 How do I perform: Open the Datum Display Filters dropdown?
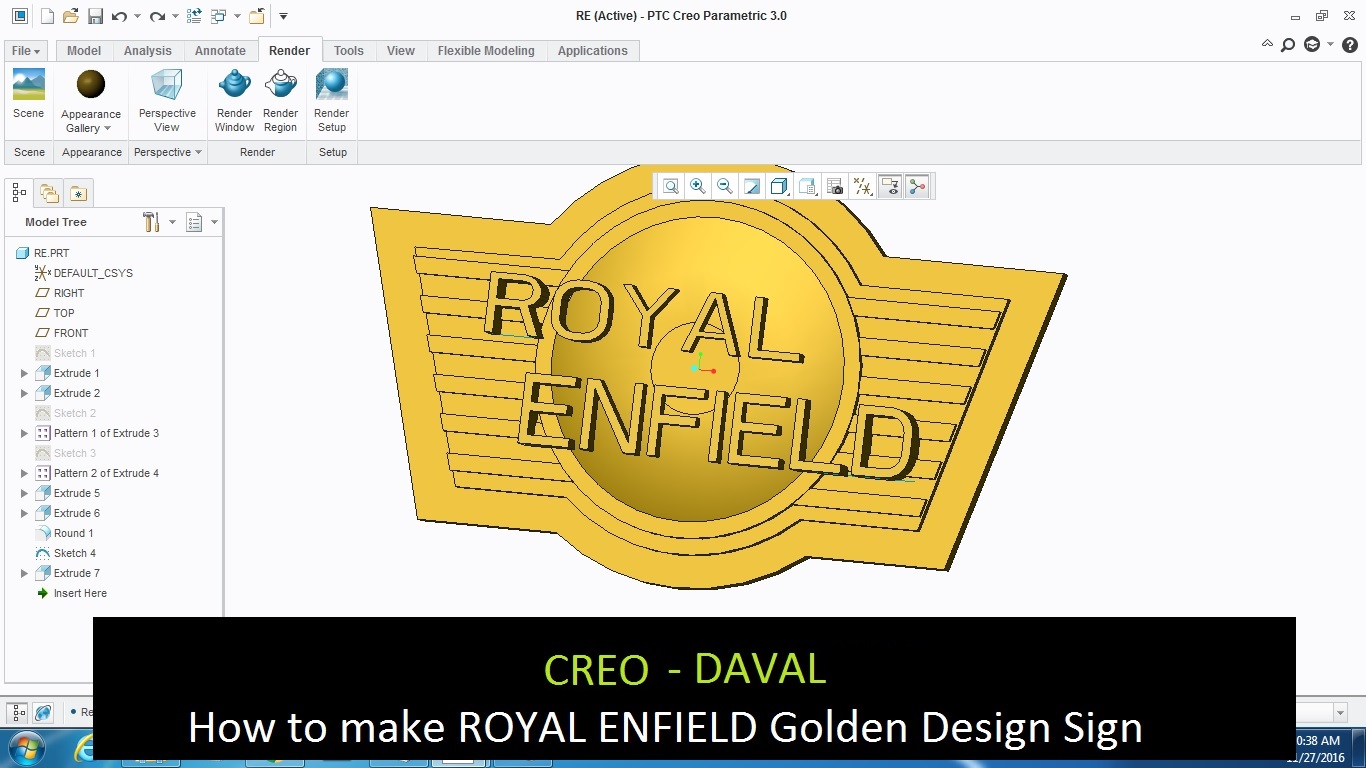click(862, 186)
